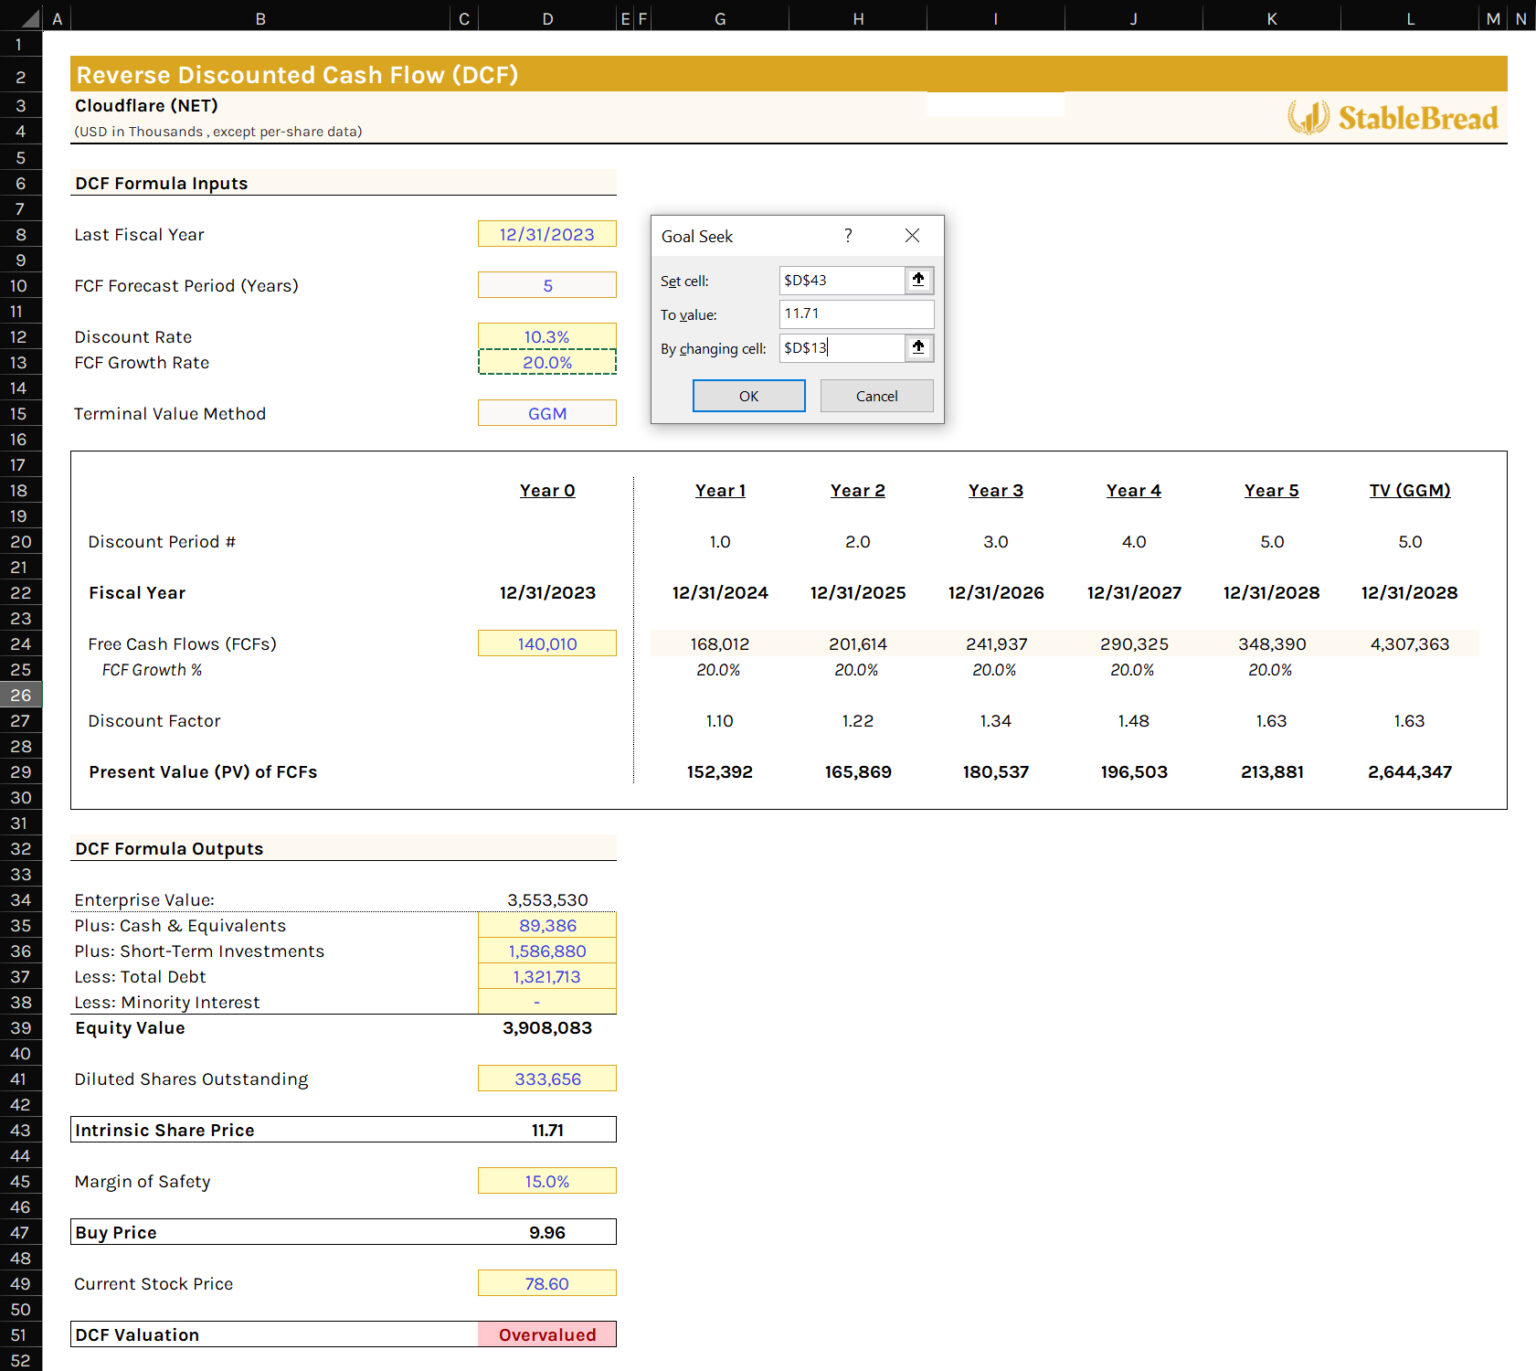Edit the To value field

(855, 313)
